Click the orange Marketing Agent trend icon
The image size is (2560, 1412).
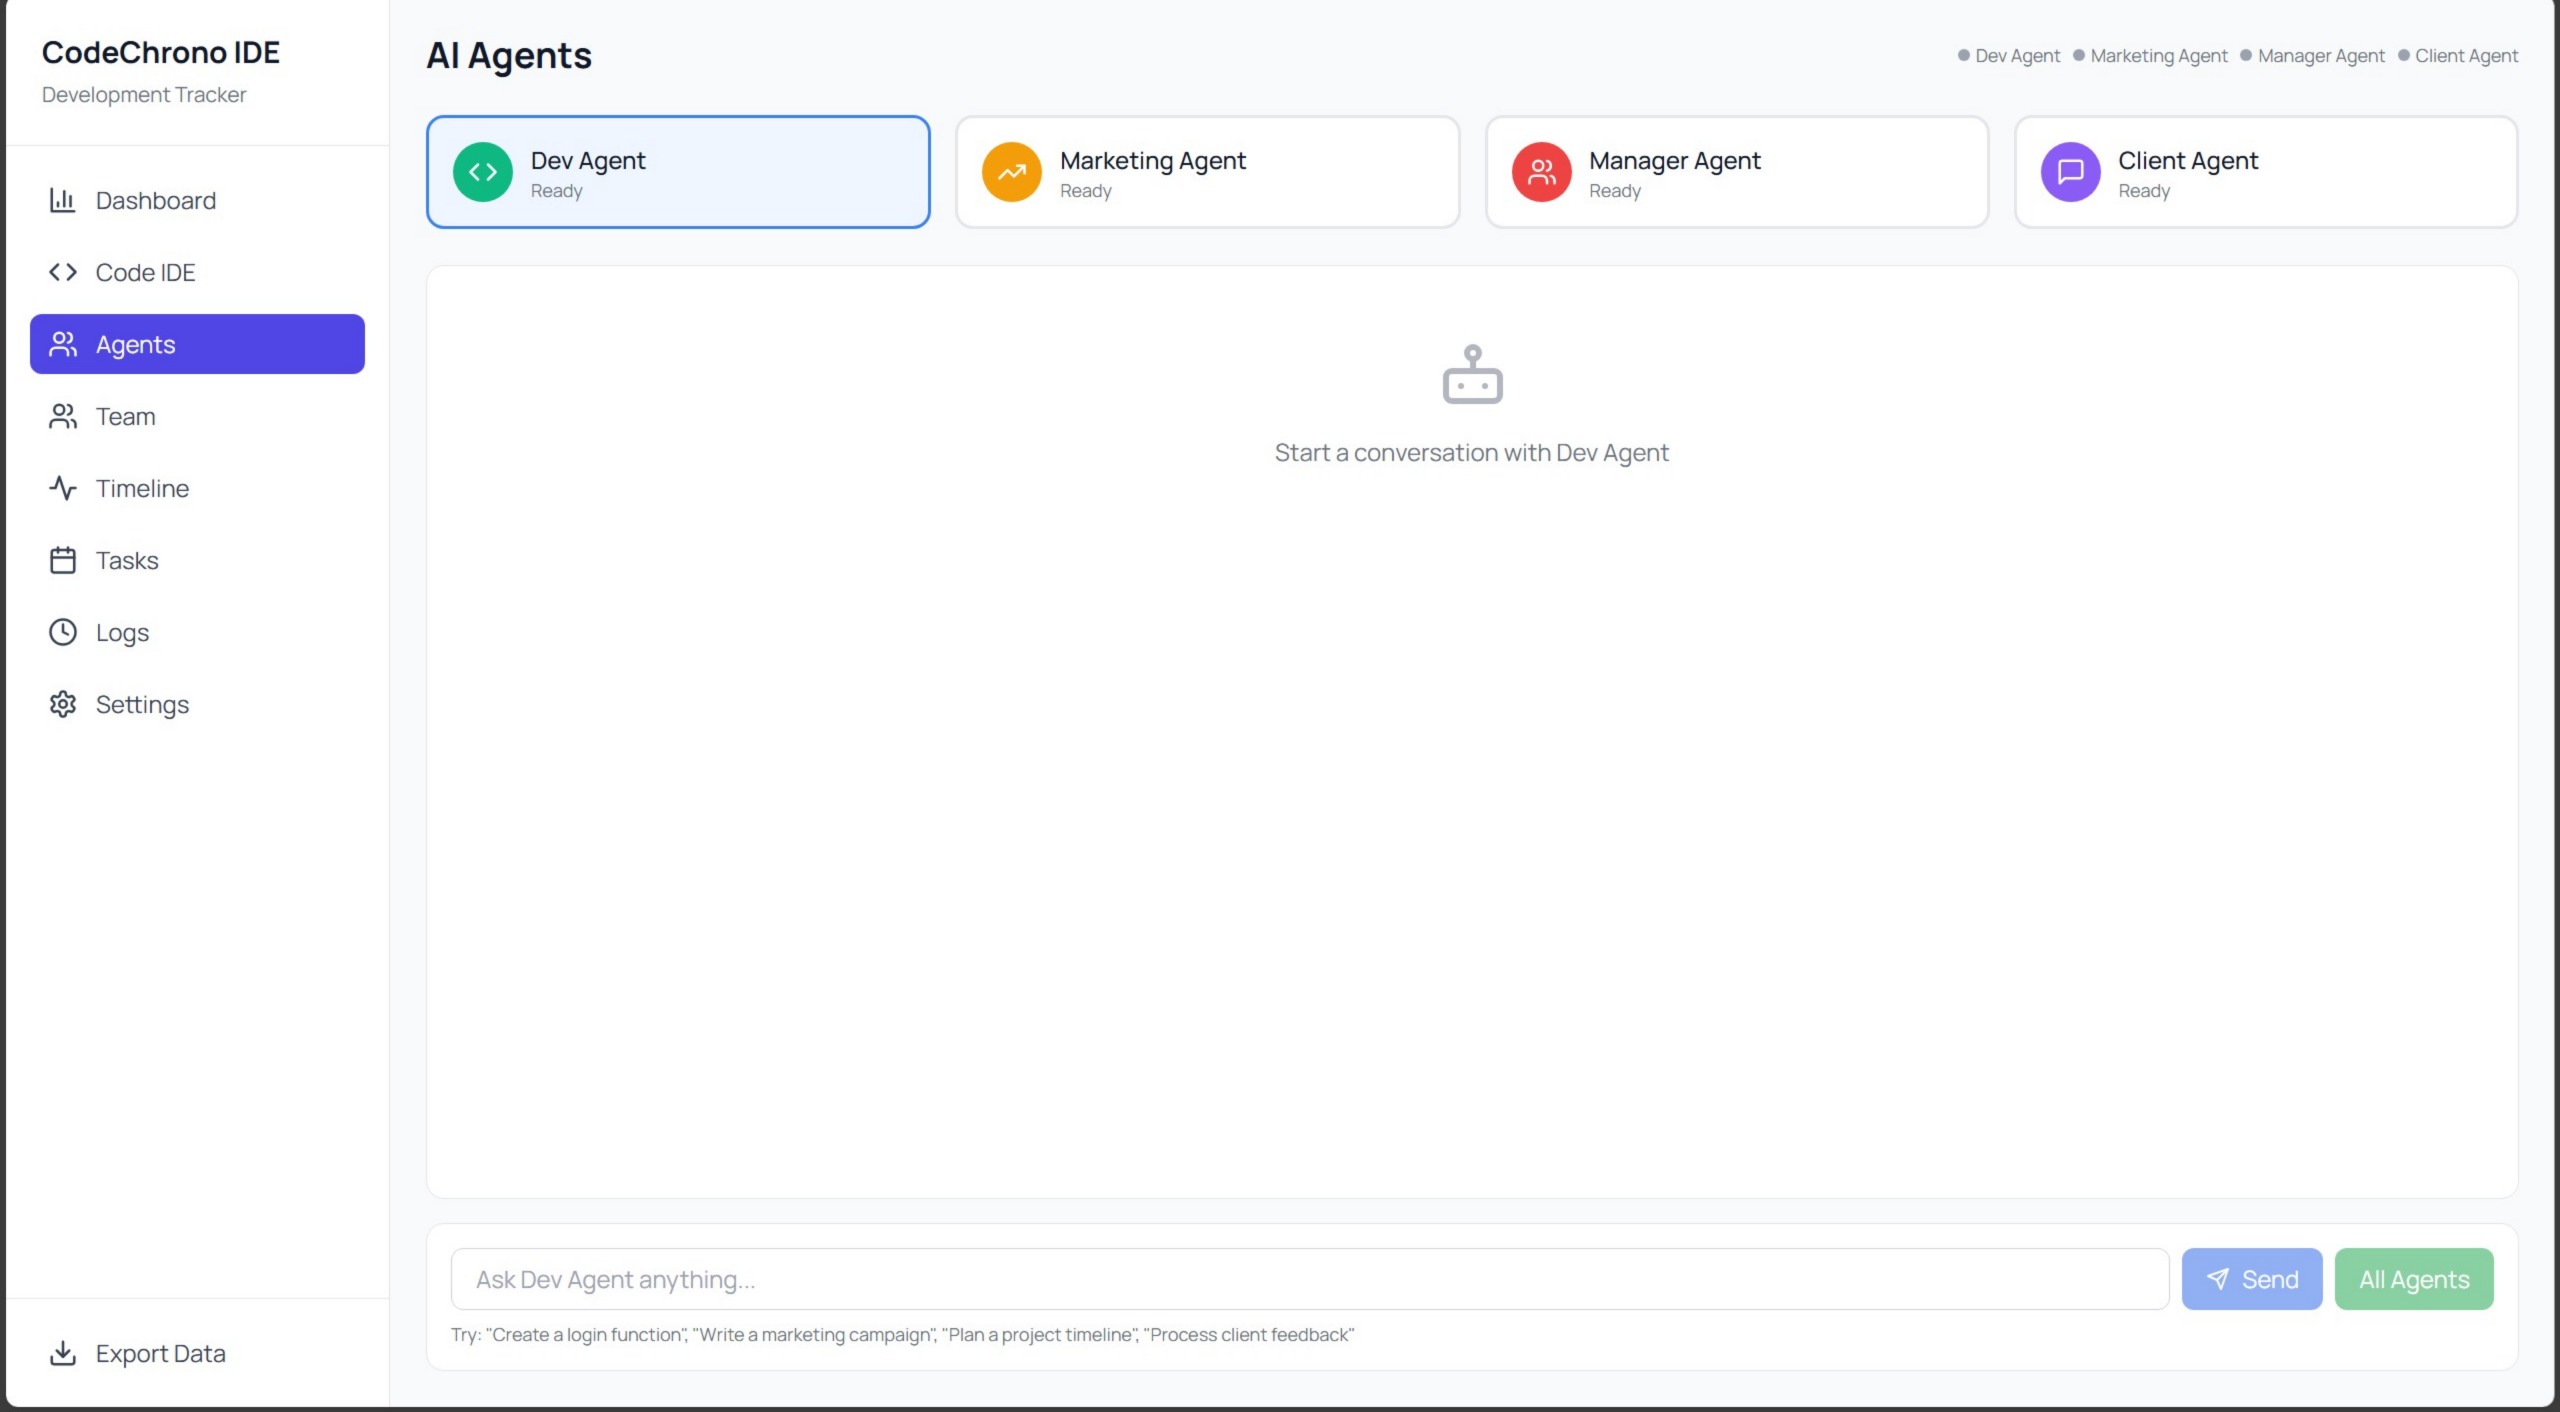pos(1011,172)
